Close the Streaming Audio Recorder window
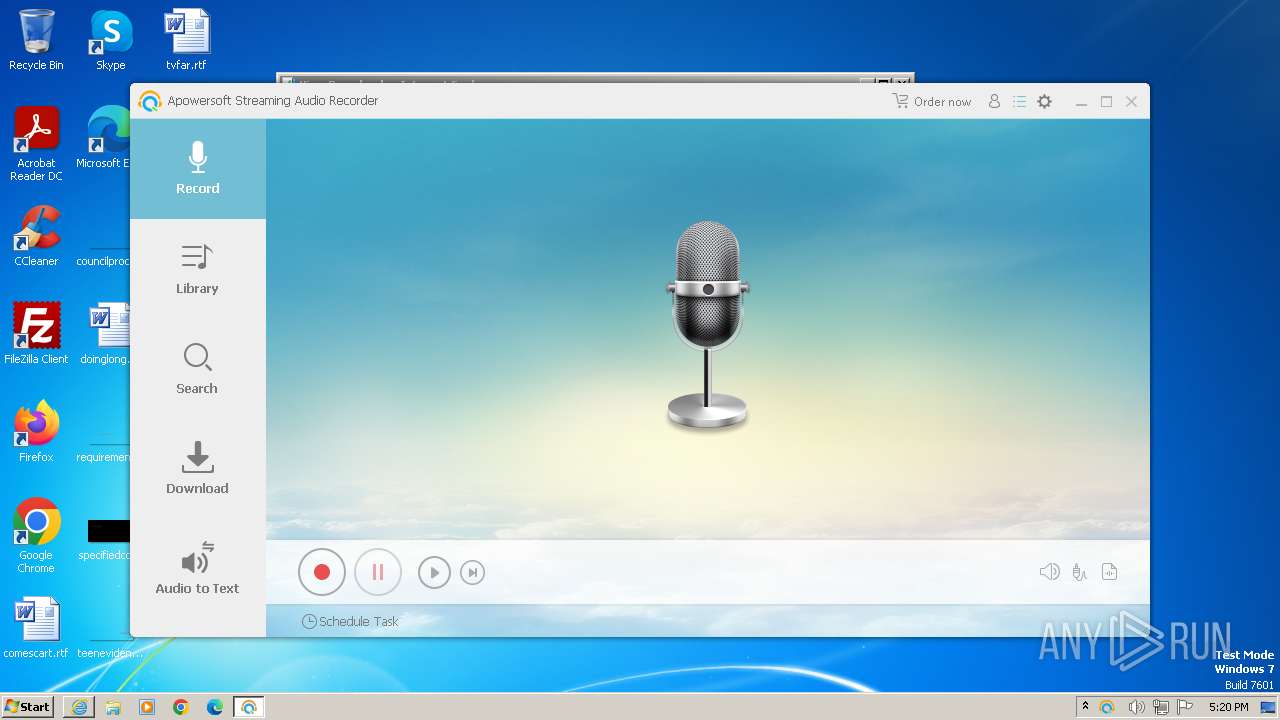The width and height of the screenshot is (1280, 720). (x=1132, y=102)
